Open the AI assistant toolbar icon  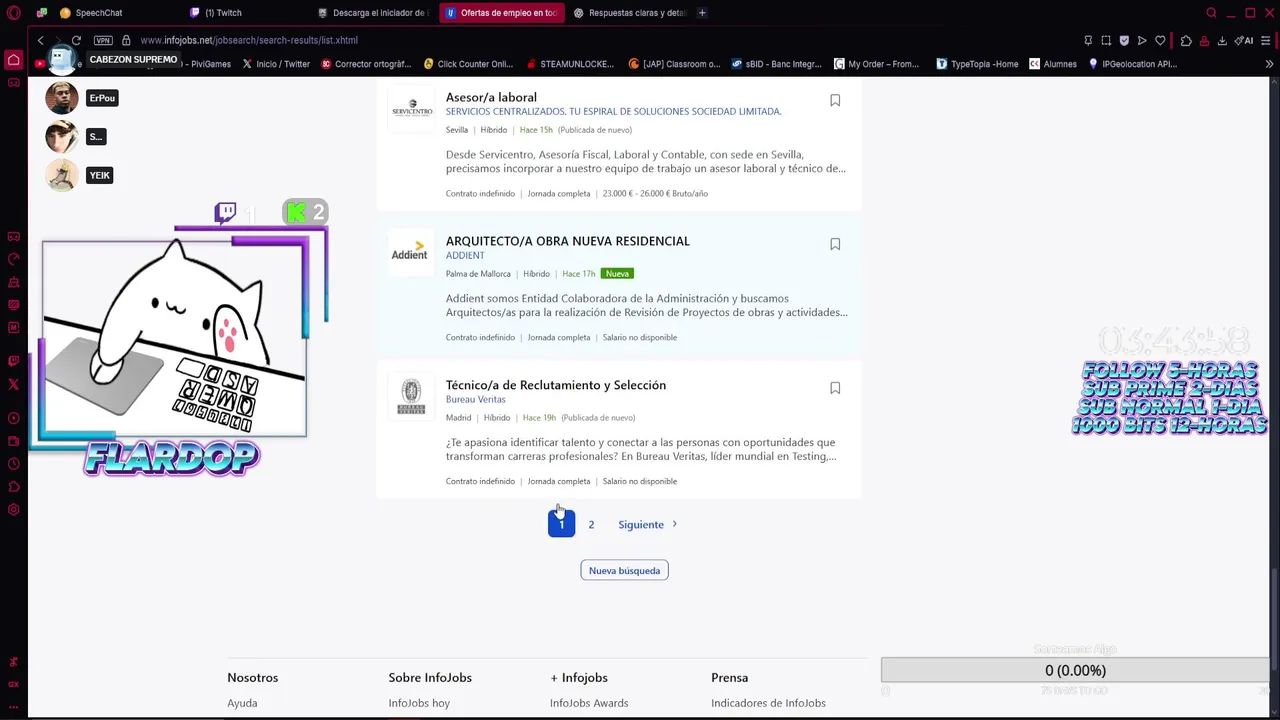[1245, 40]
